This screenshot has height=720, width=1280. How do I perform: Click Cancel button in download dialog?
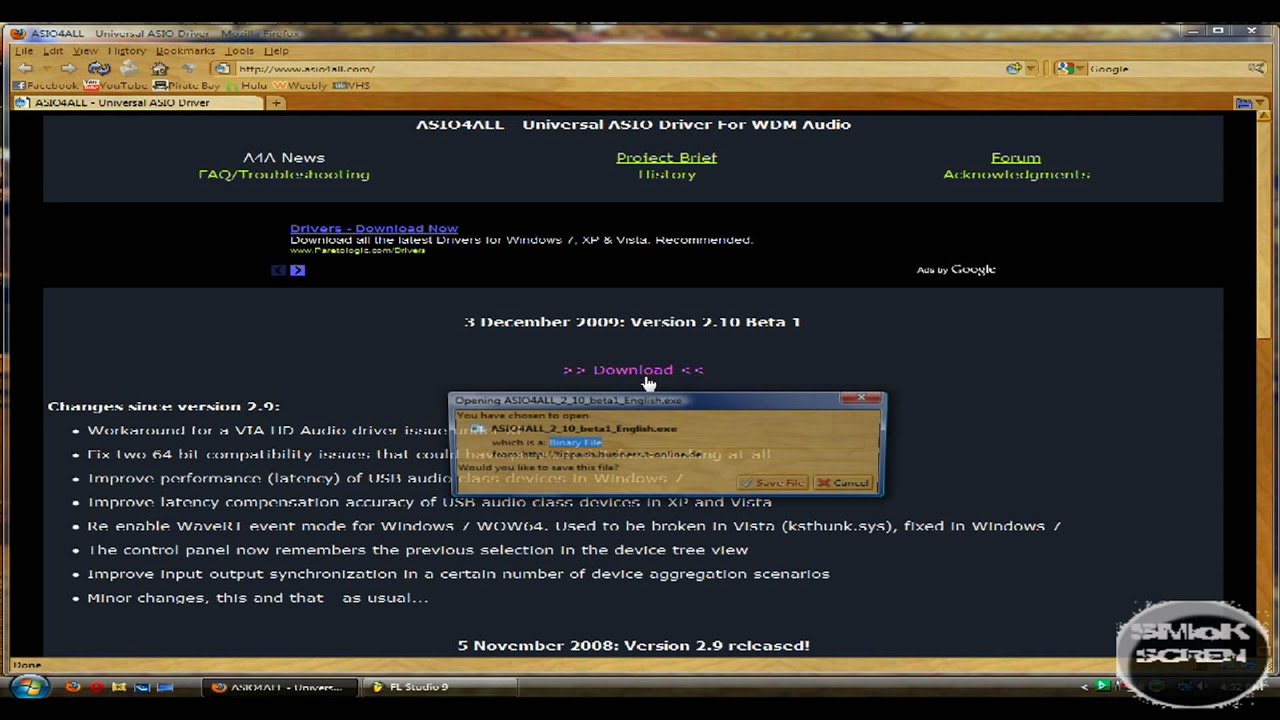[x=843, y=483]
